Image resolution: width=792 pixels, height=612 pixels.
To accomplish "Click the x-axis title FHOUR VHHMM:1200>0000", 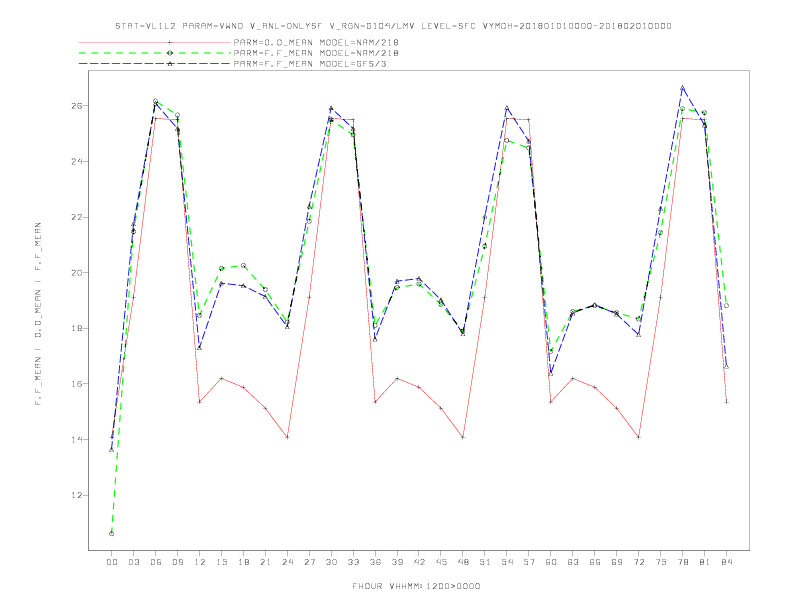I will point(416,586).
